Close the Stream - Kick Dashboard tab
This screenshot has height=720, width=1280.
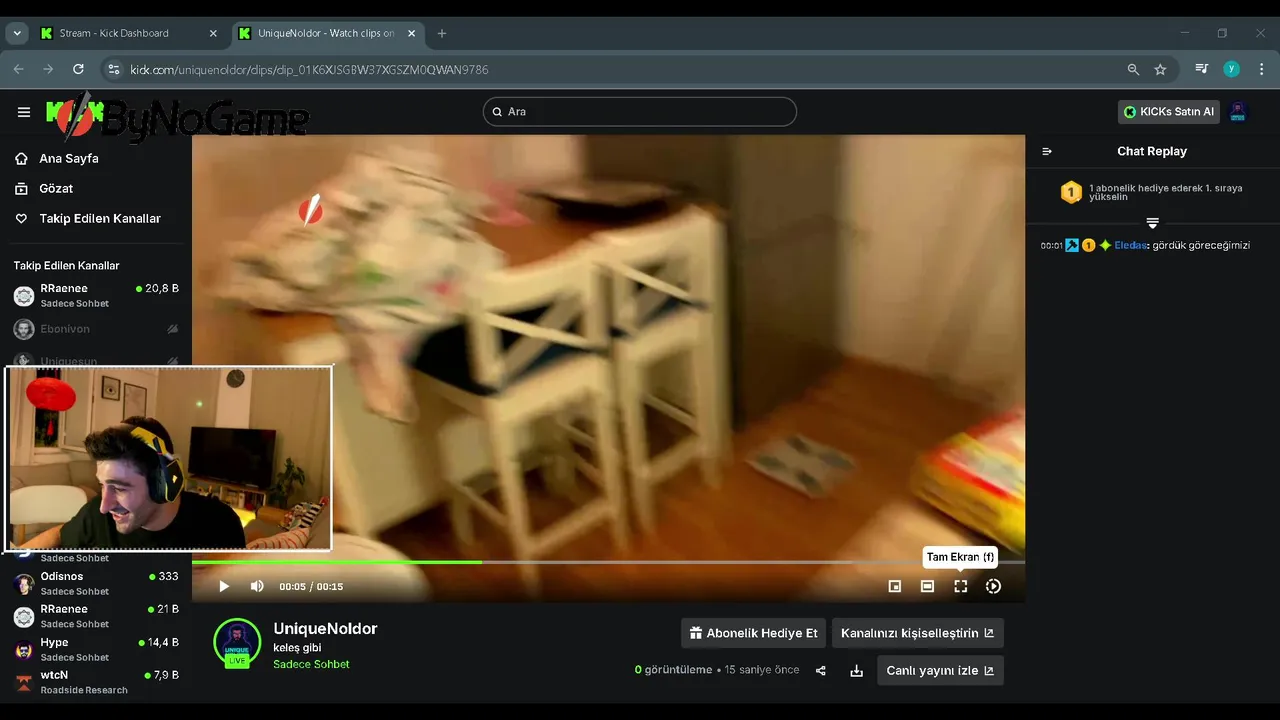[x=213, y=33]
